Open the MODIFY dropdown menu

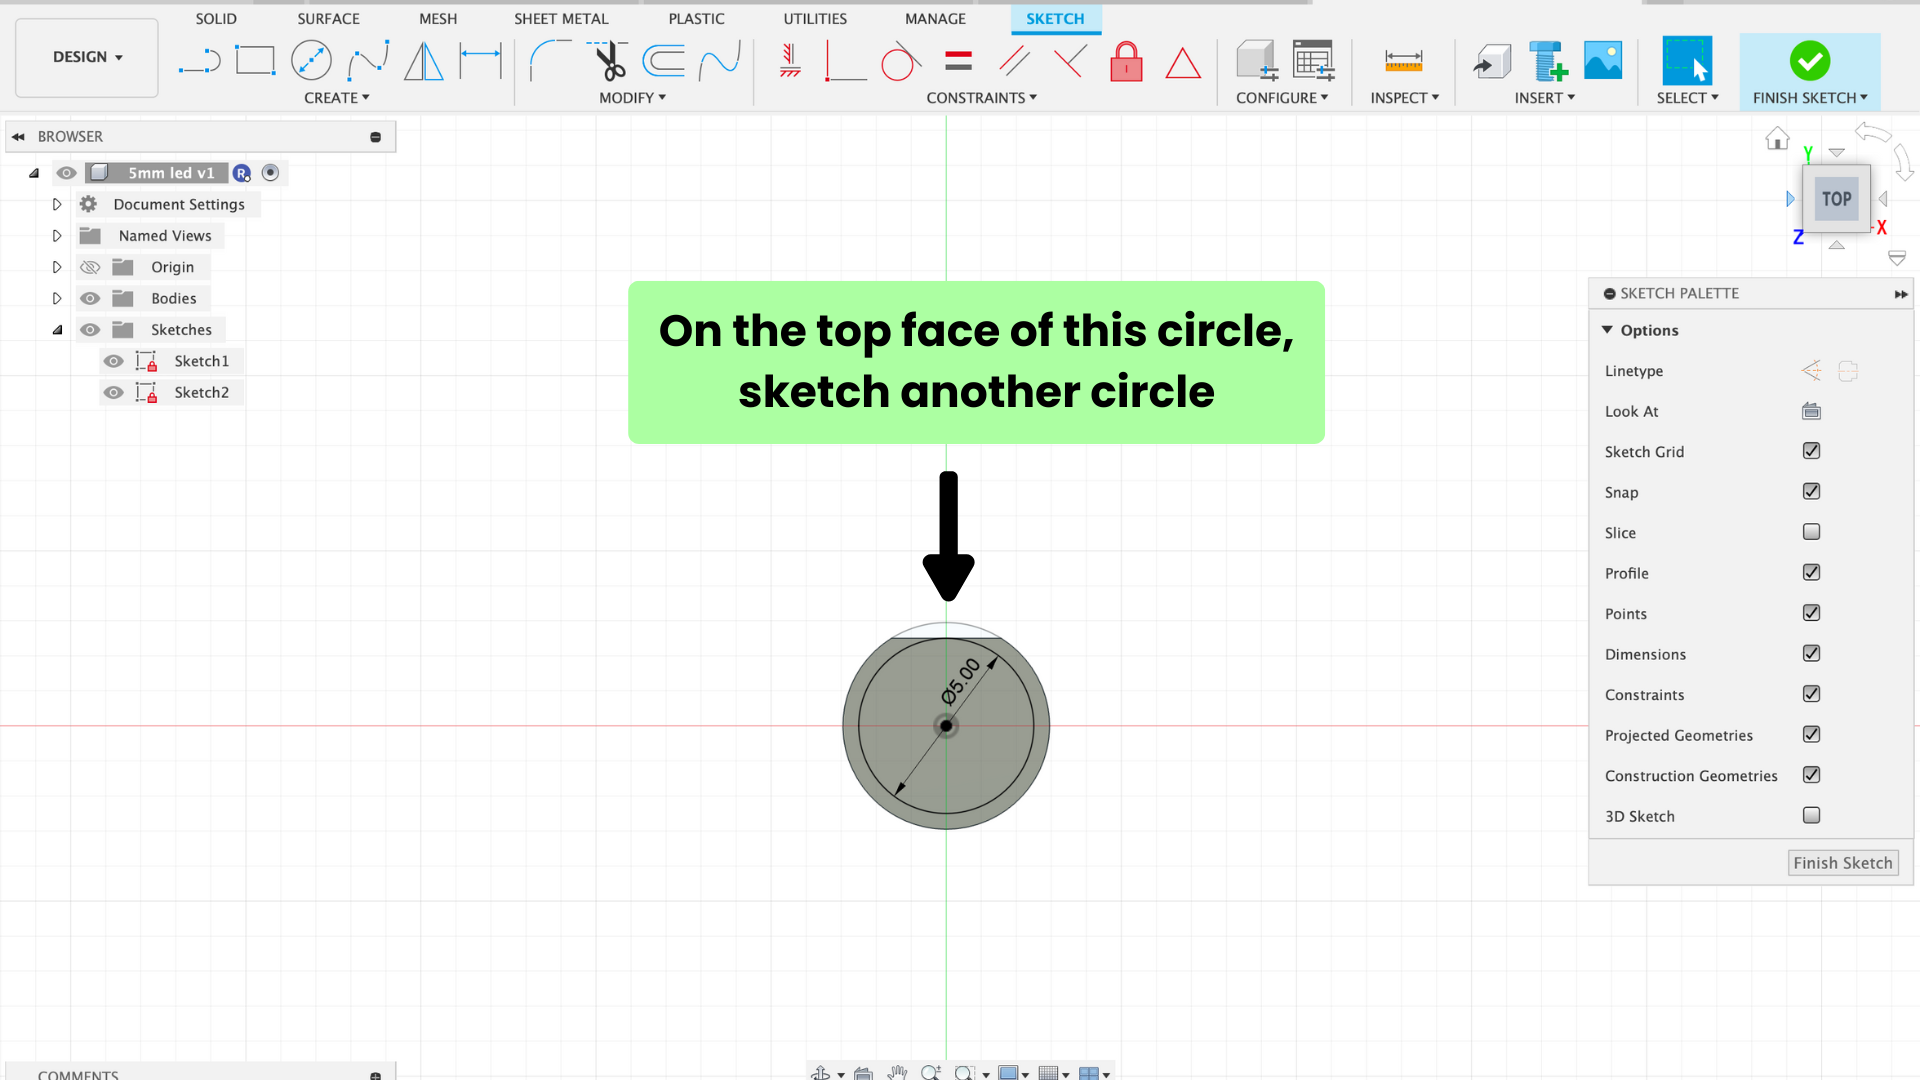(632, 98)
